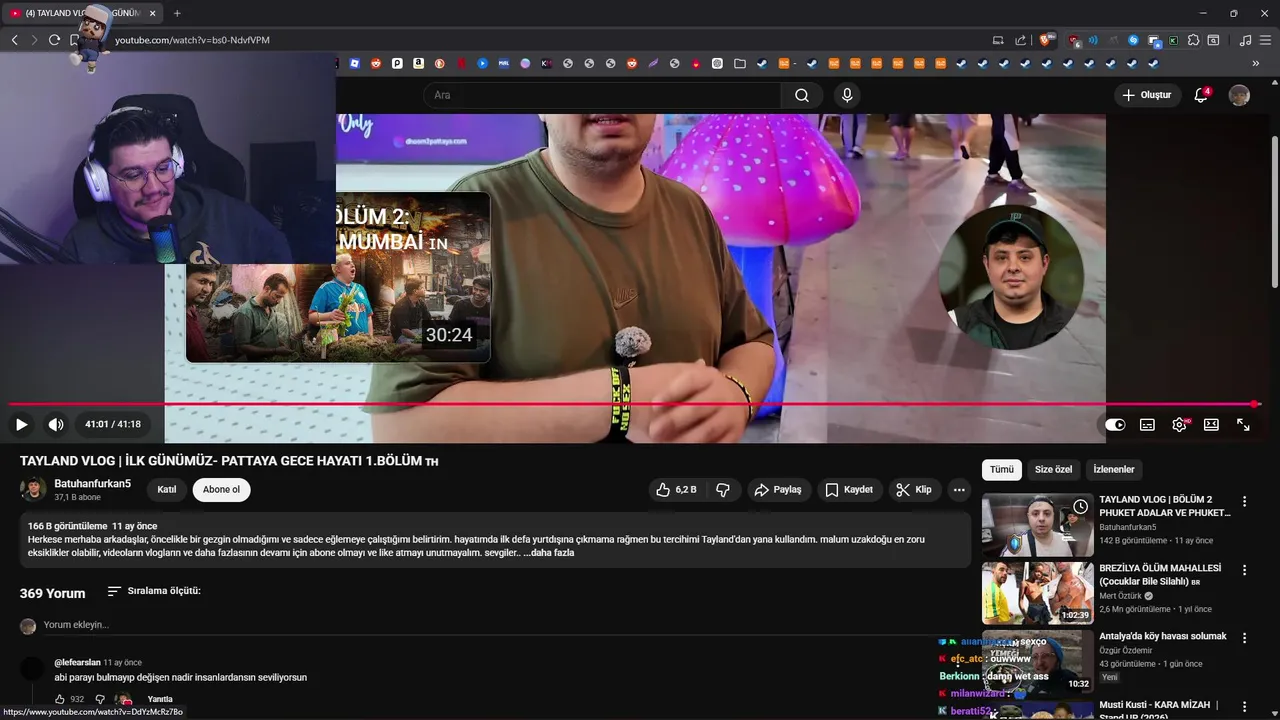Click the video progress bar scrubber
Screen dimensions: 1280x720
(x=1254, y=404)
